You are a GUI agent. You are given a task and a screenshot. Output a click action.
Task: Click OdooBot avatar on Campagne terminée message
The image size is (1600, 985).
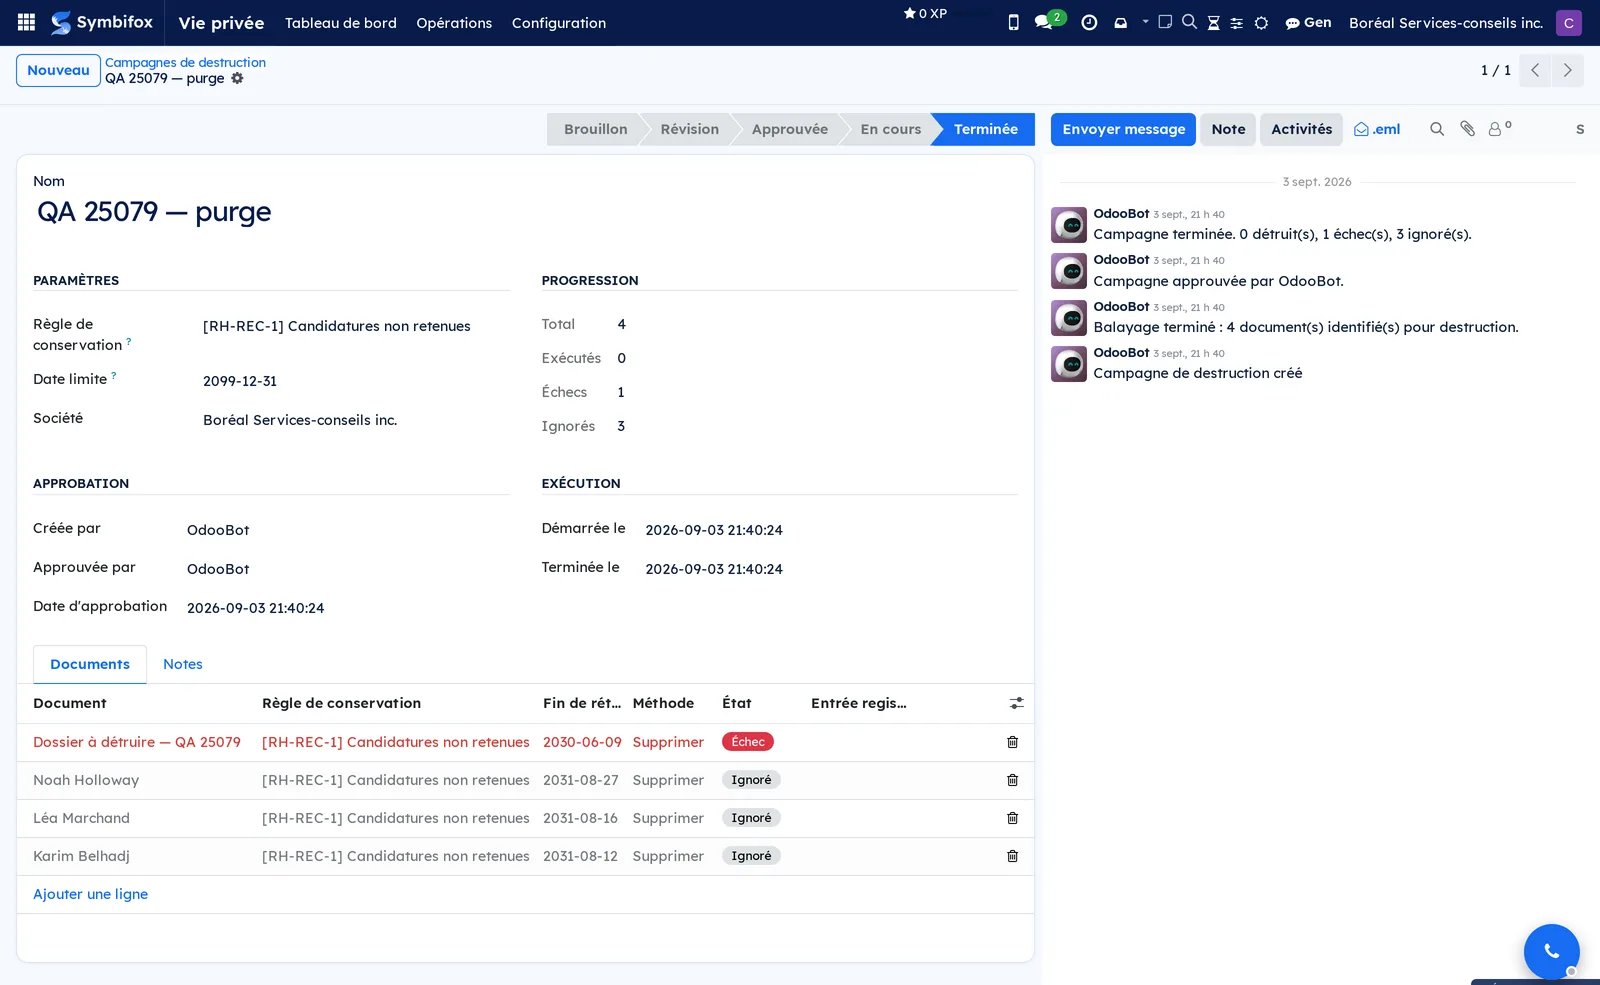pyautogui.click(x=1069, y=225)
